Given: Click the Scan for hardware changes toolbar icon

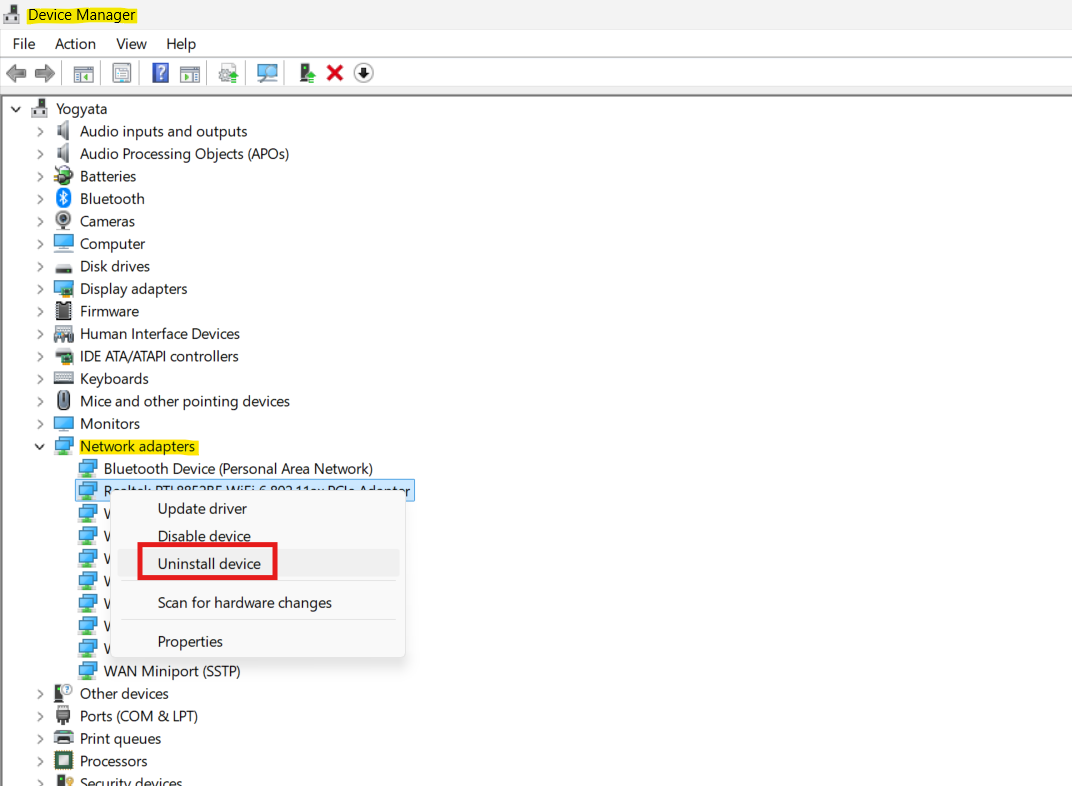Looking at the screenshot, I should point(267,73).
